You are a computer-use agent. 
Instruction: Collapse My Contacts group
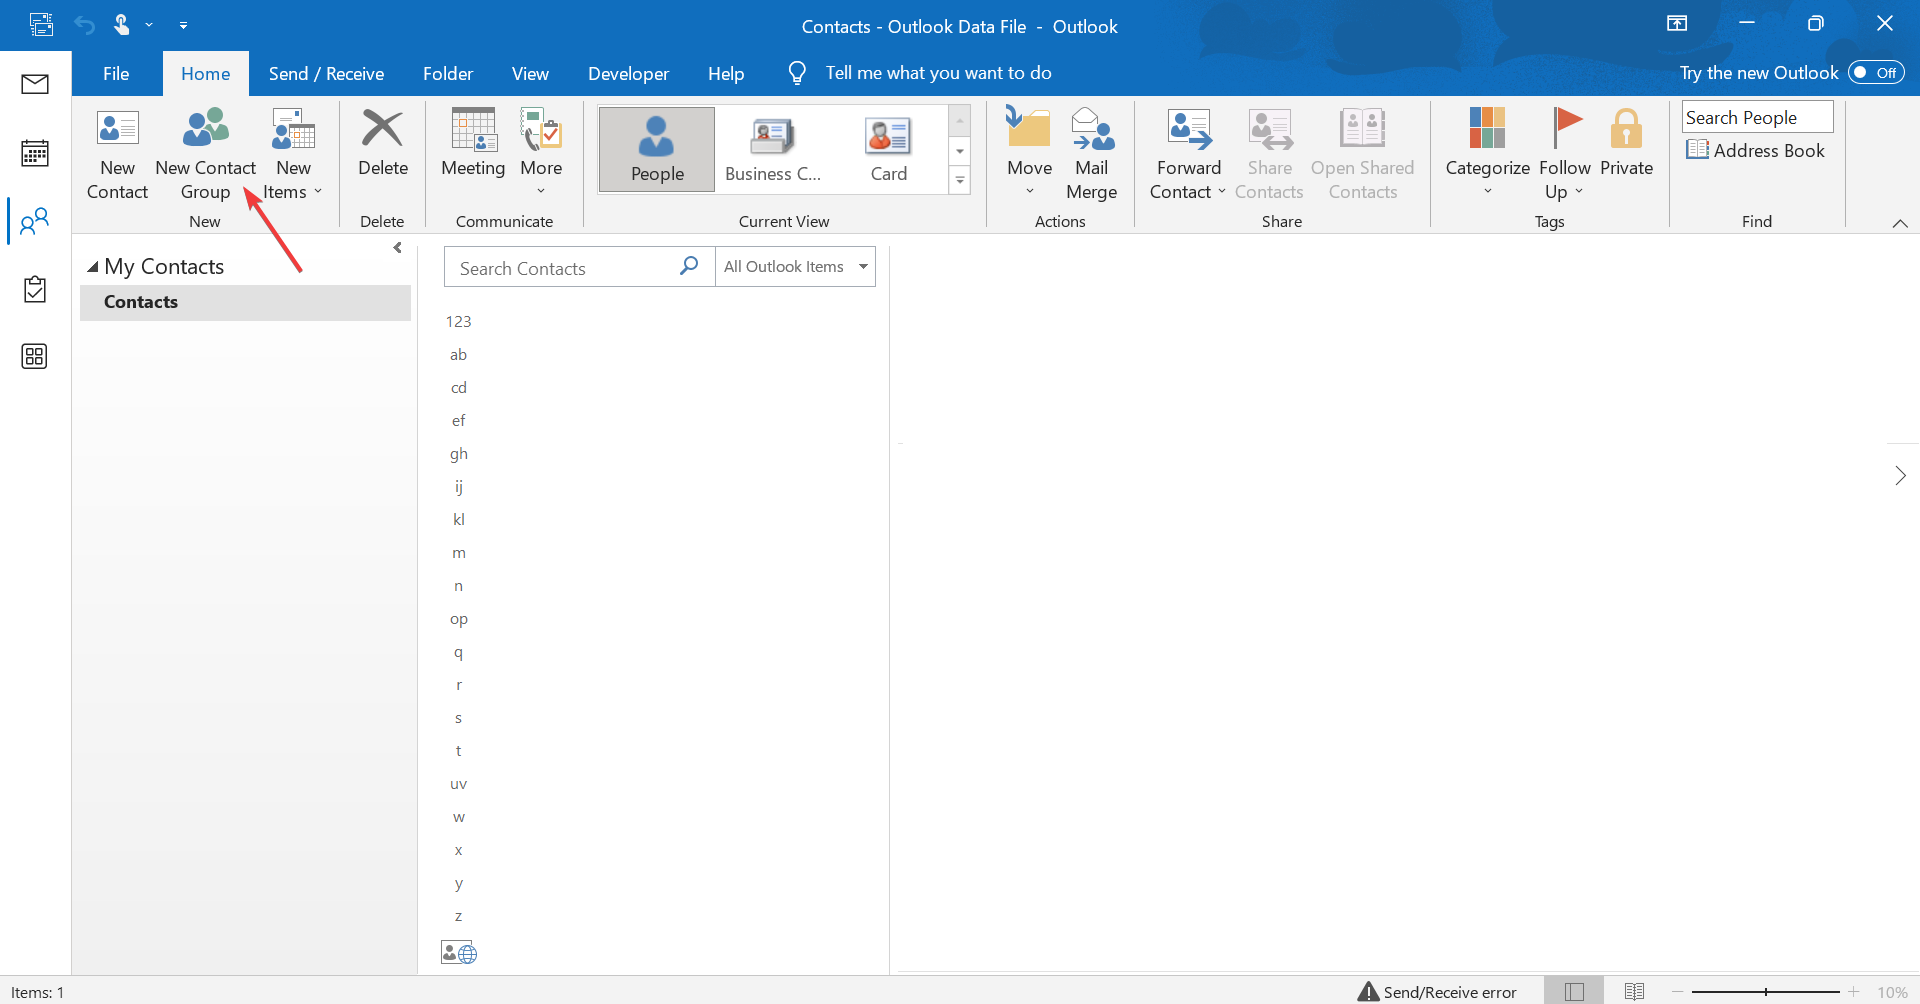tap(93, 267)
